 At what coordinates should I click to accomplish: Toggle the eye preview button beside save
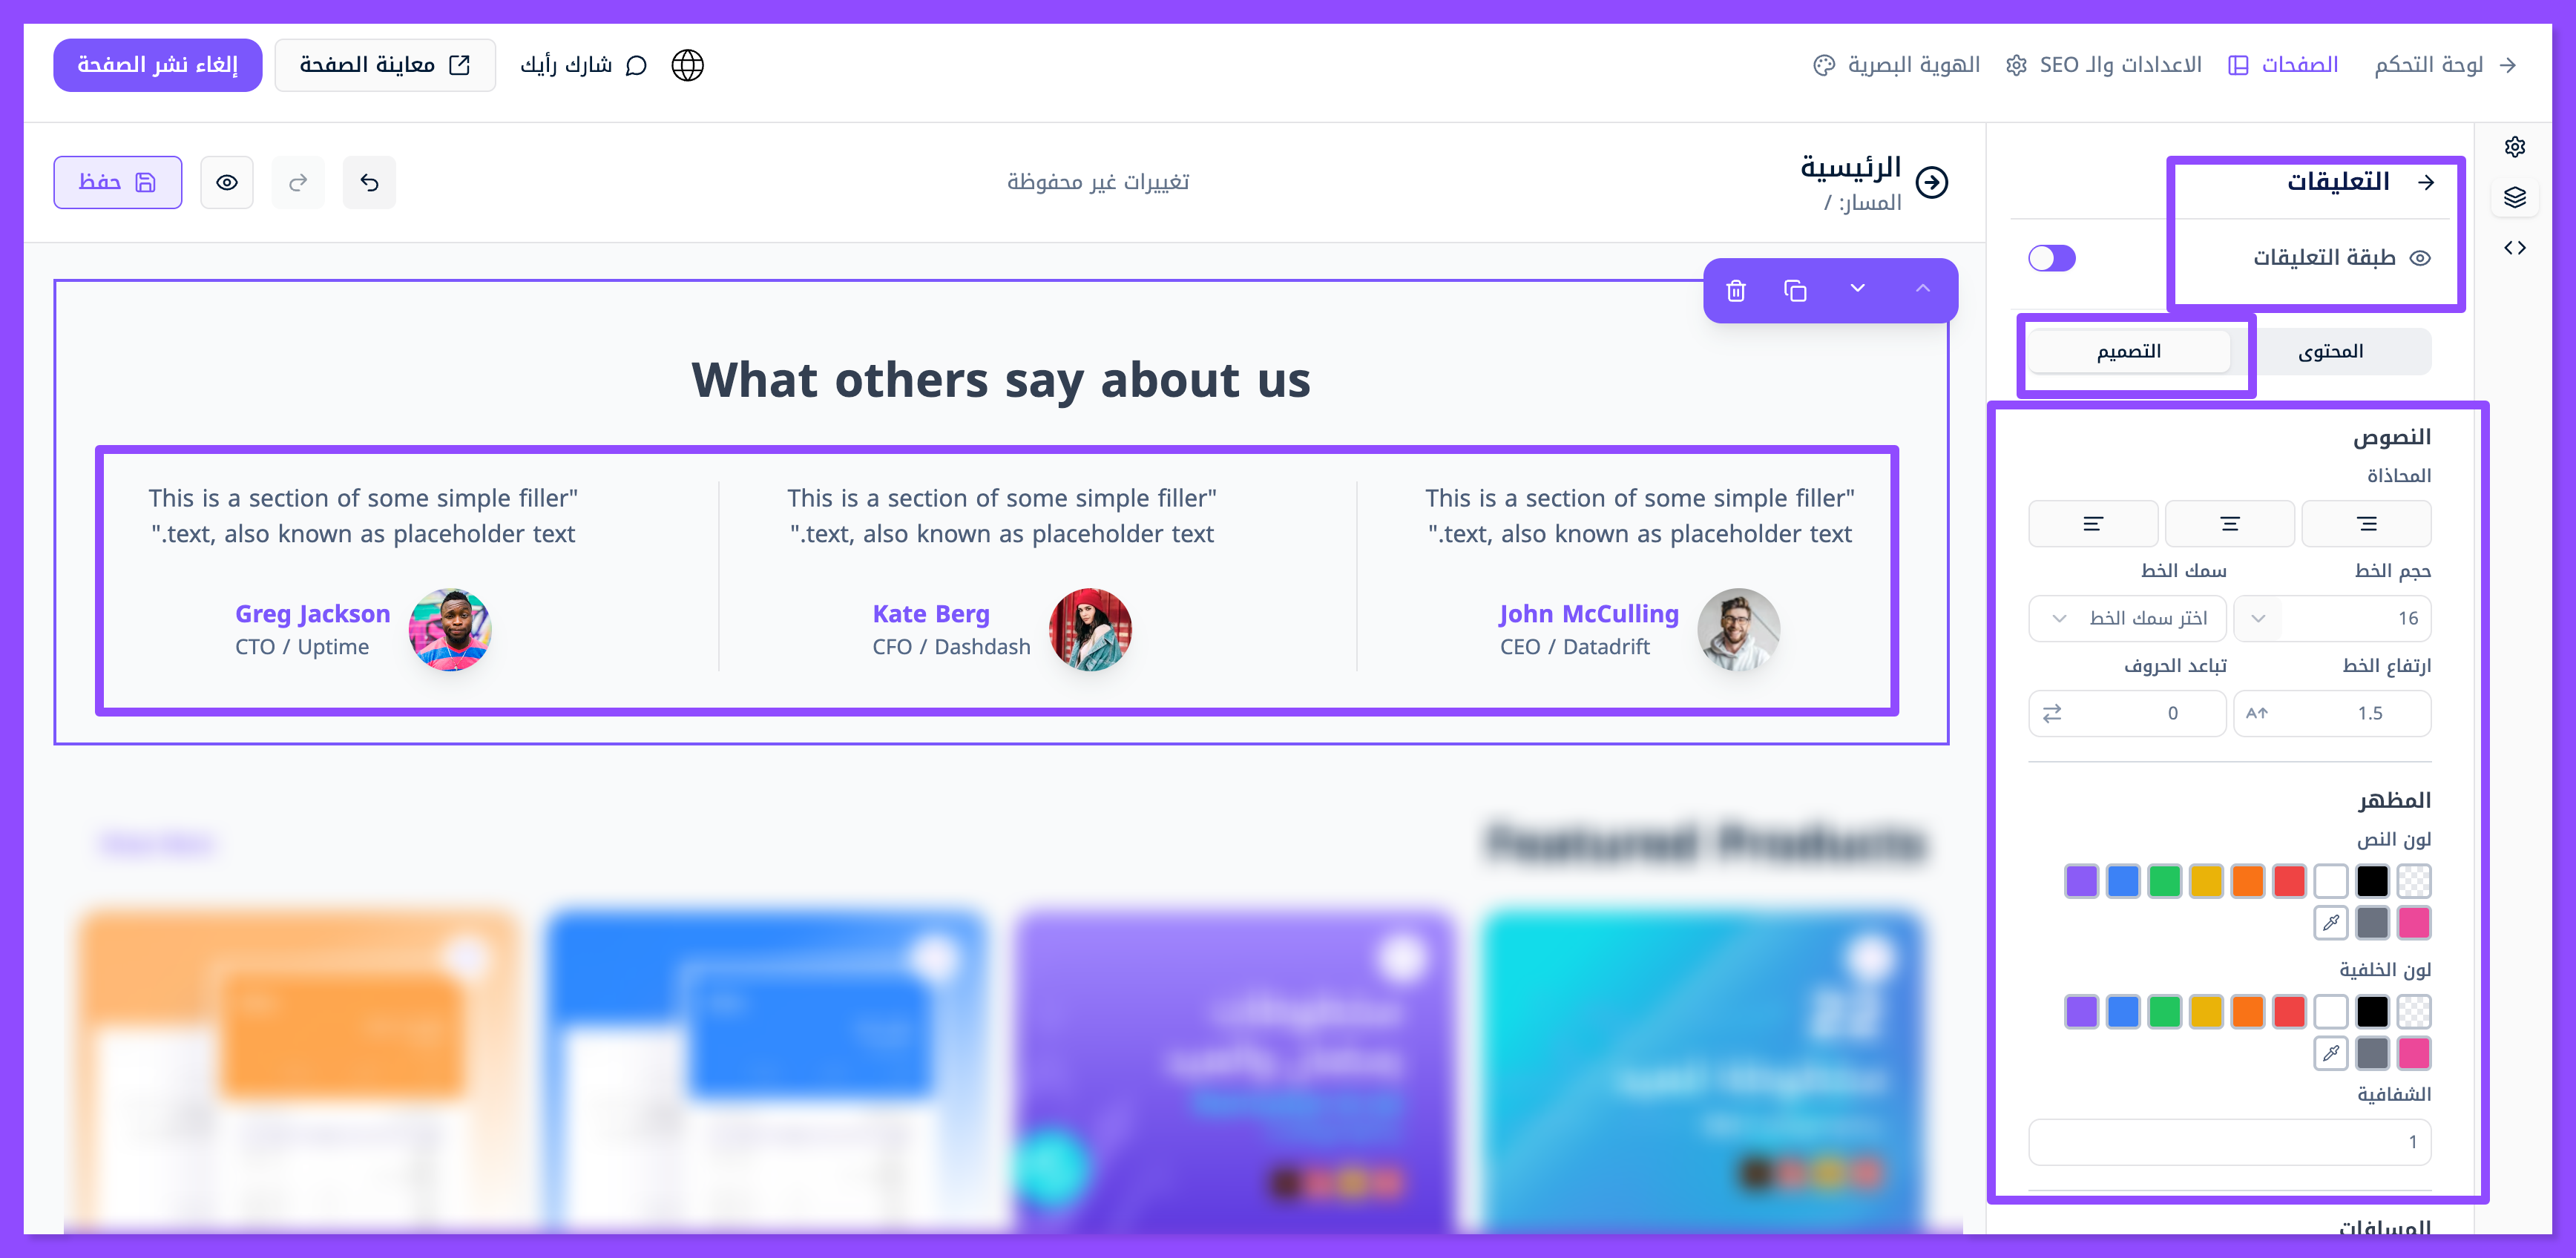tap(227, 182)
